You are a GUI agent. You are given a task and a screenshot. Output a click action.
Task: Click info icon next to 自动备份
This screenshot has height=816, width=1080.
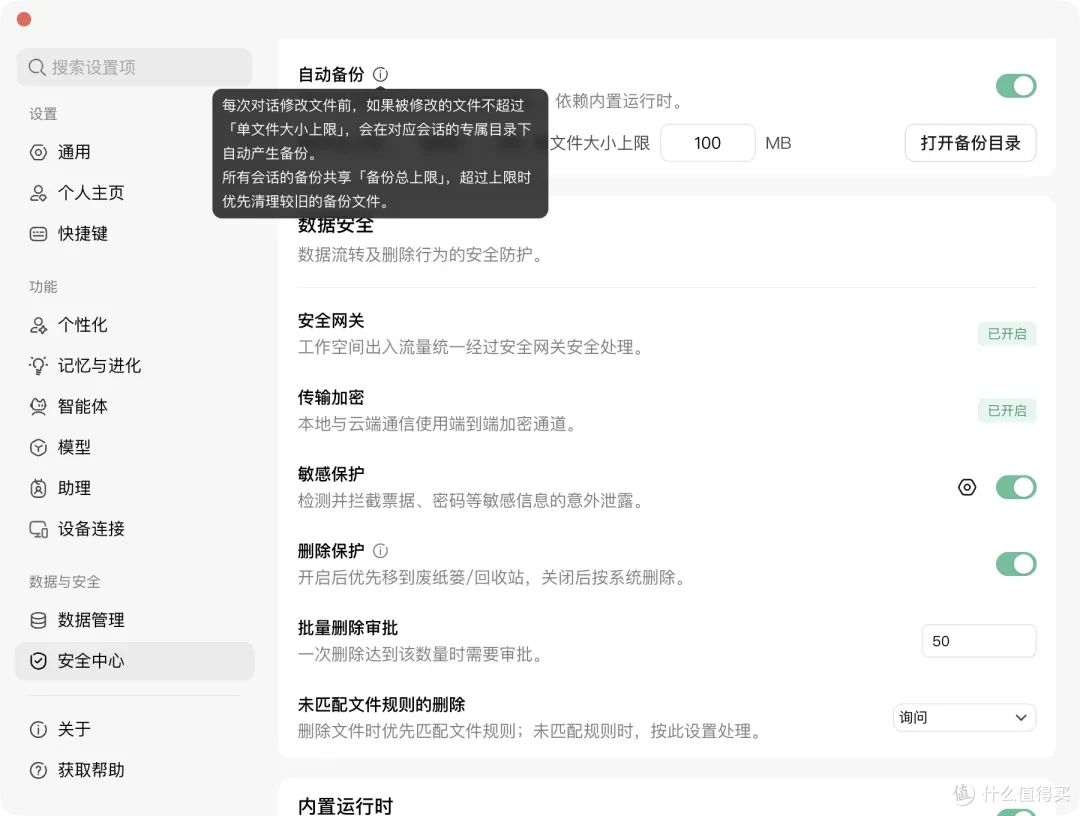[380, 74]
